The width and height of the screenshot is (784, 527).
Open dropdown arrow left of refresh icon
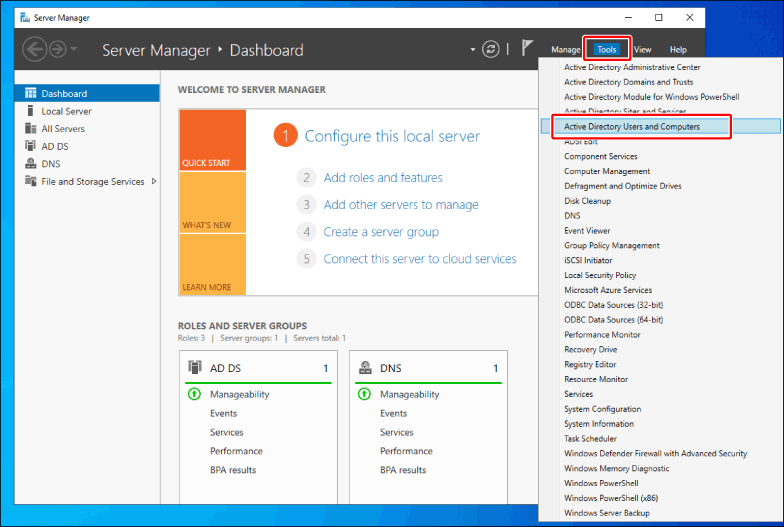pyautogui.click(x=472, y=50)
